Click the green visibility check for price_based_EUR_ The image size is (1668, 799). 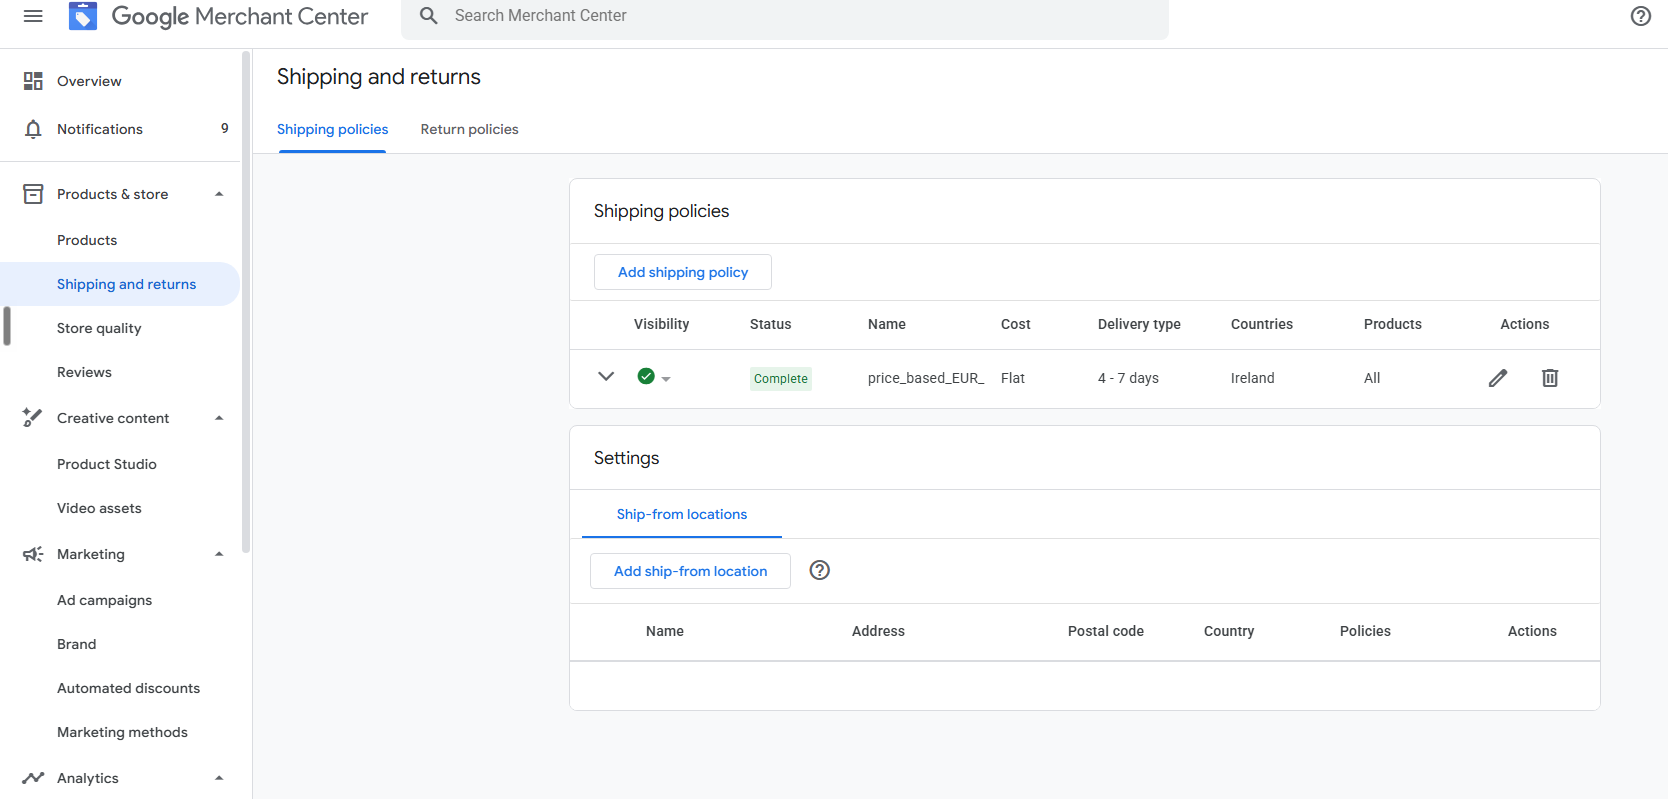(646, 376)
